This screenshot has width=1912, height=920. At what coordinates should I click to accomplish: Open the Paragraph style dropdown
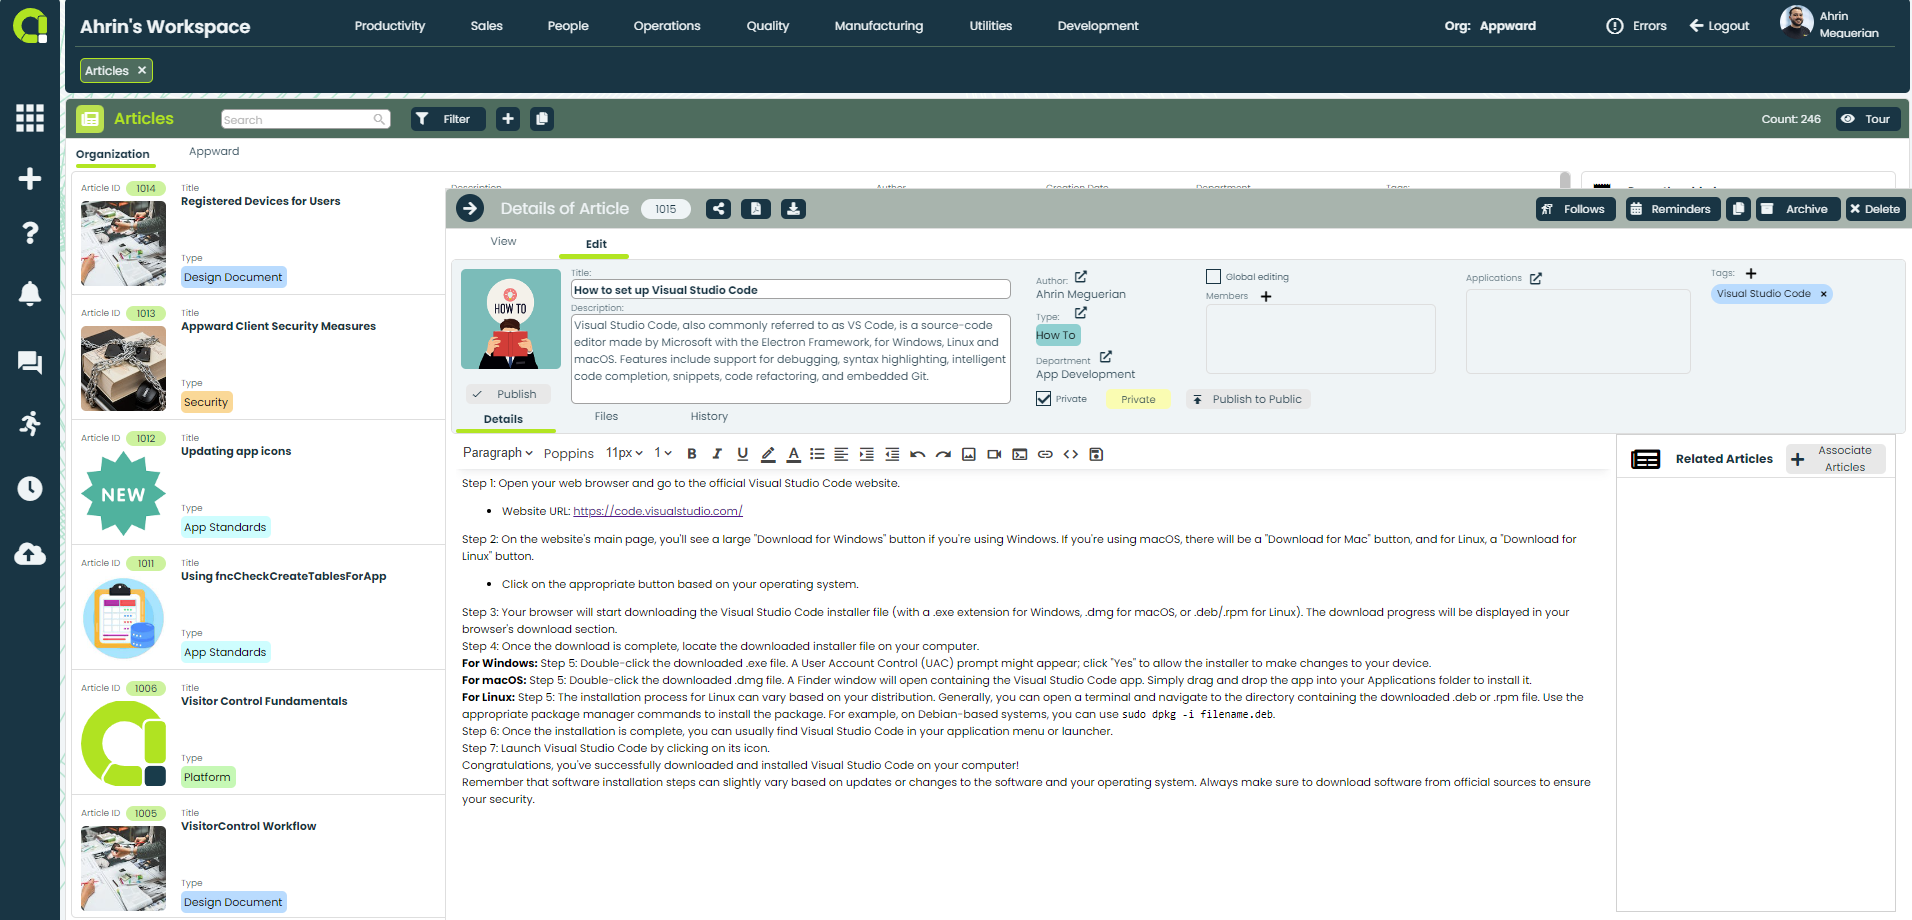coord(497,453)
